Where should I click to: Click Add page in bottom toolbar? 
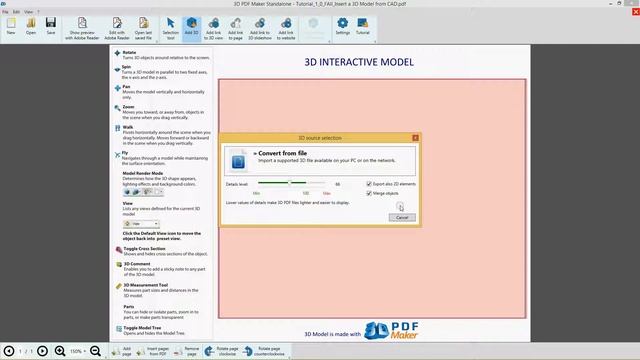122,351
